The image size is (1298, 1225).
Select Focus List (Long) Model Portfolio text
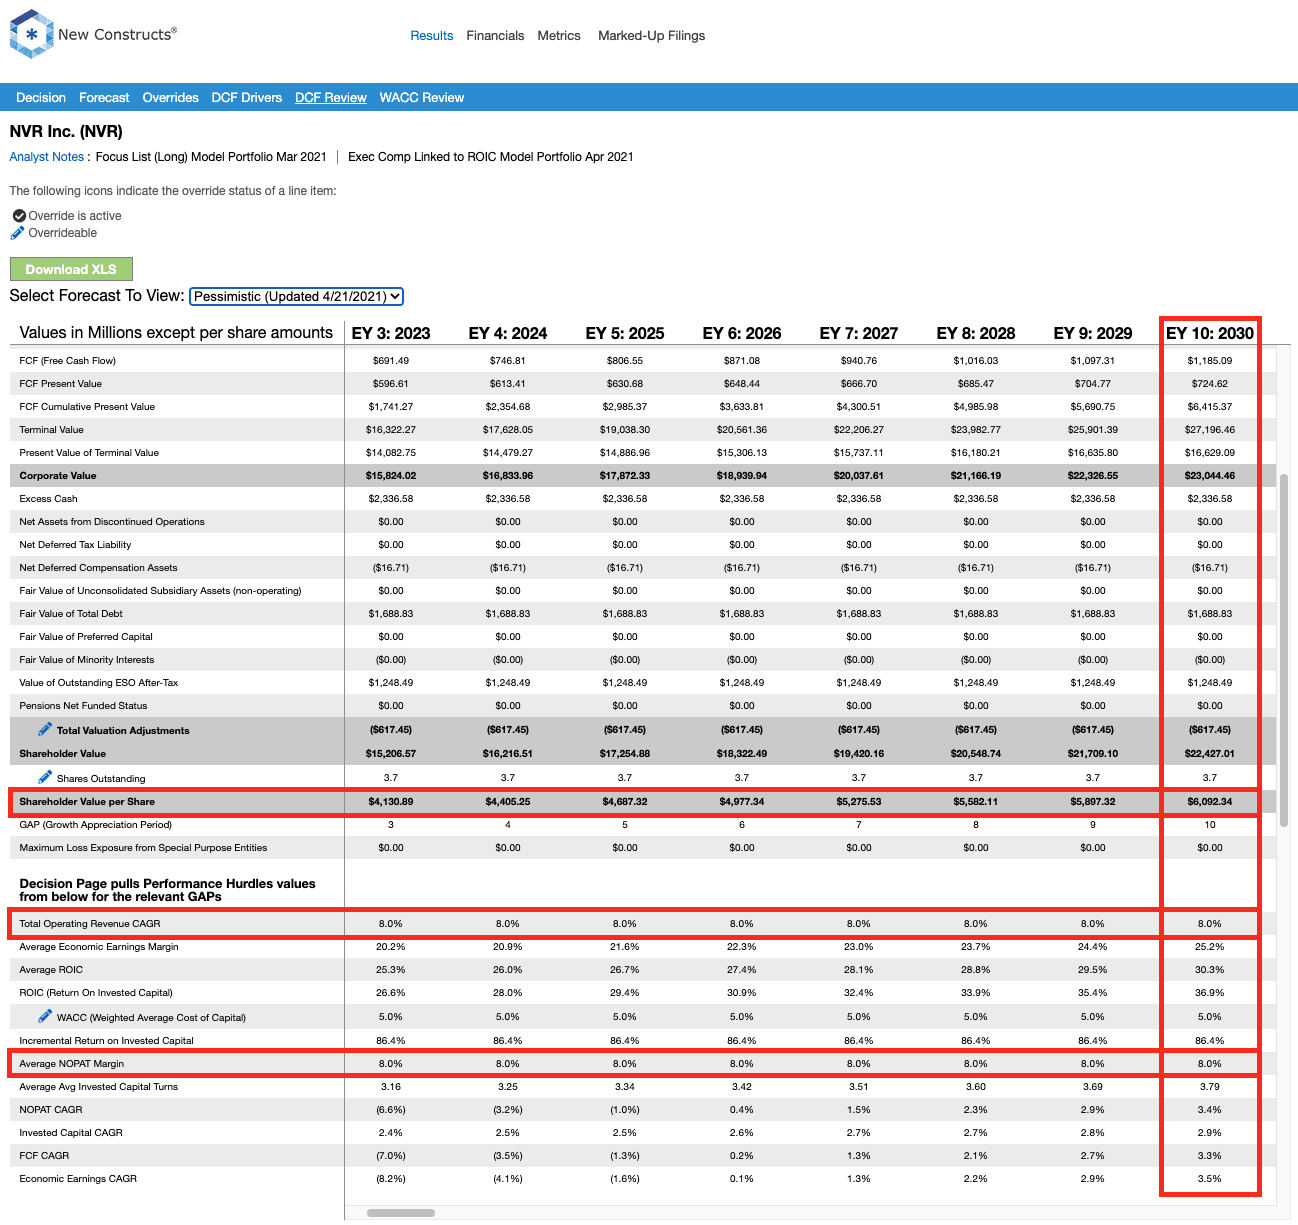tap(211, 157)
